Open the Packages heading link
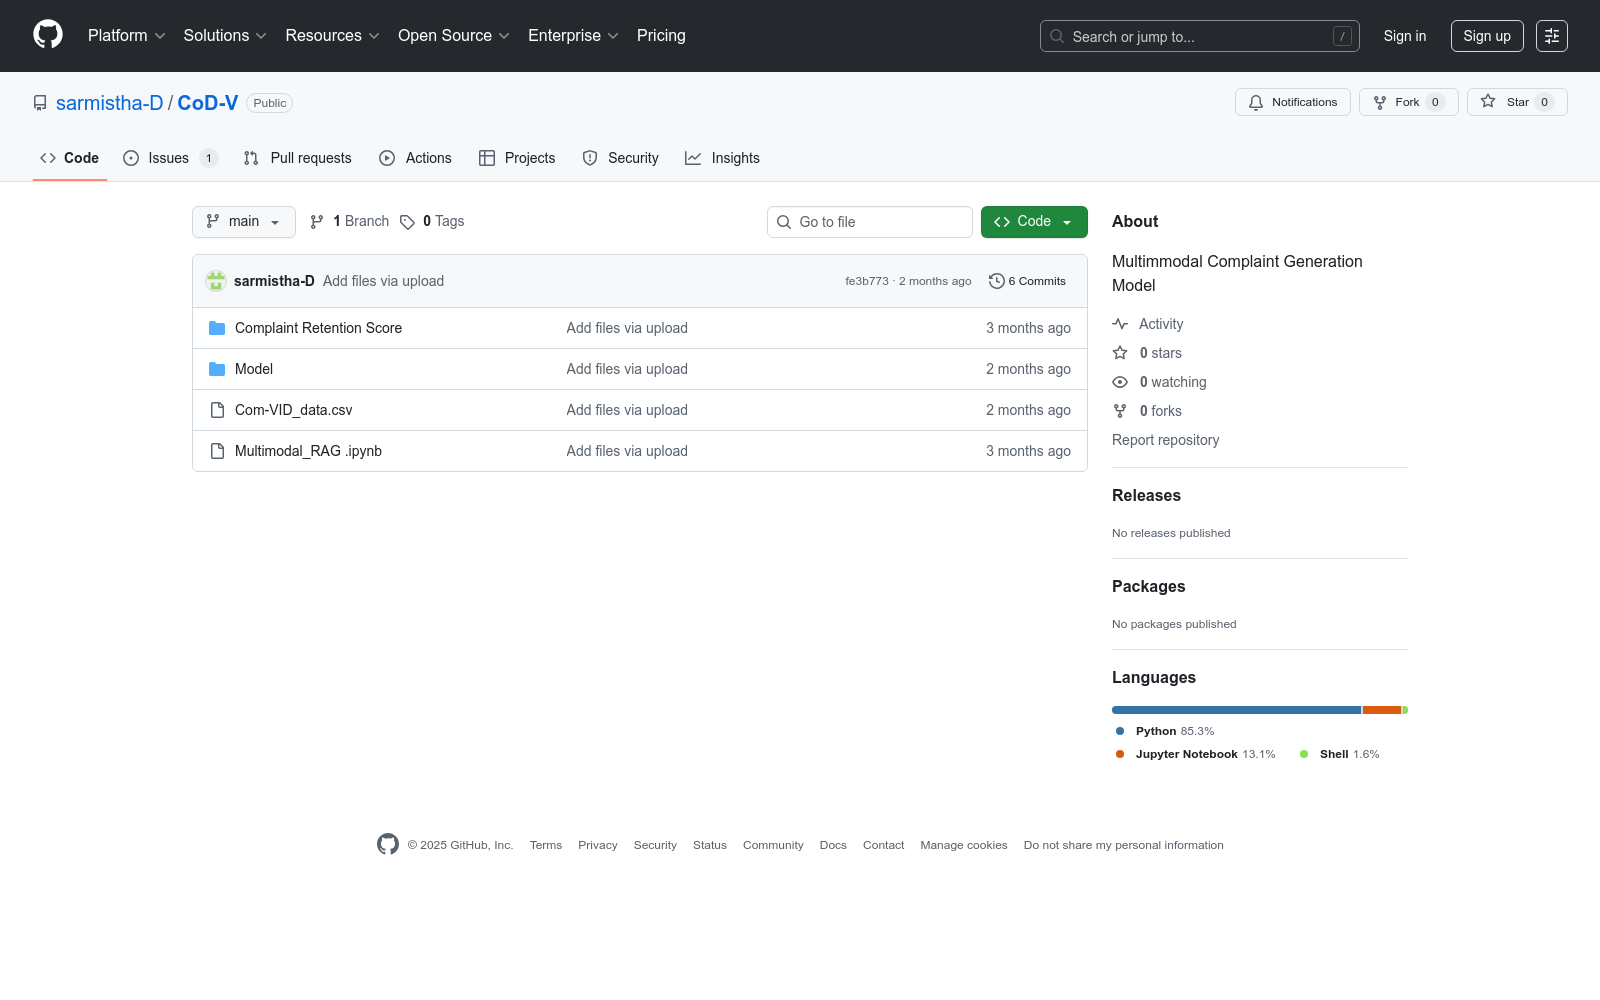This screenshot has height=1000, width=1600. click(1148, 586)
